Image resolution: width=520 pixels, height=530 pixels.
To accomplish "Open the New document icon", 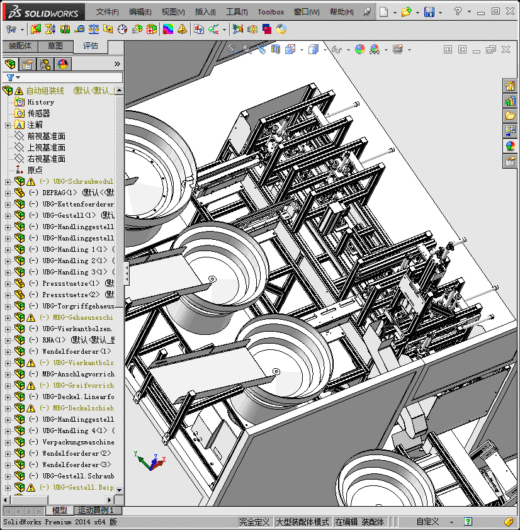I will [x=384, y=12].
